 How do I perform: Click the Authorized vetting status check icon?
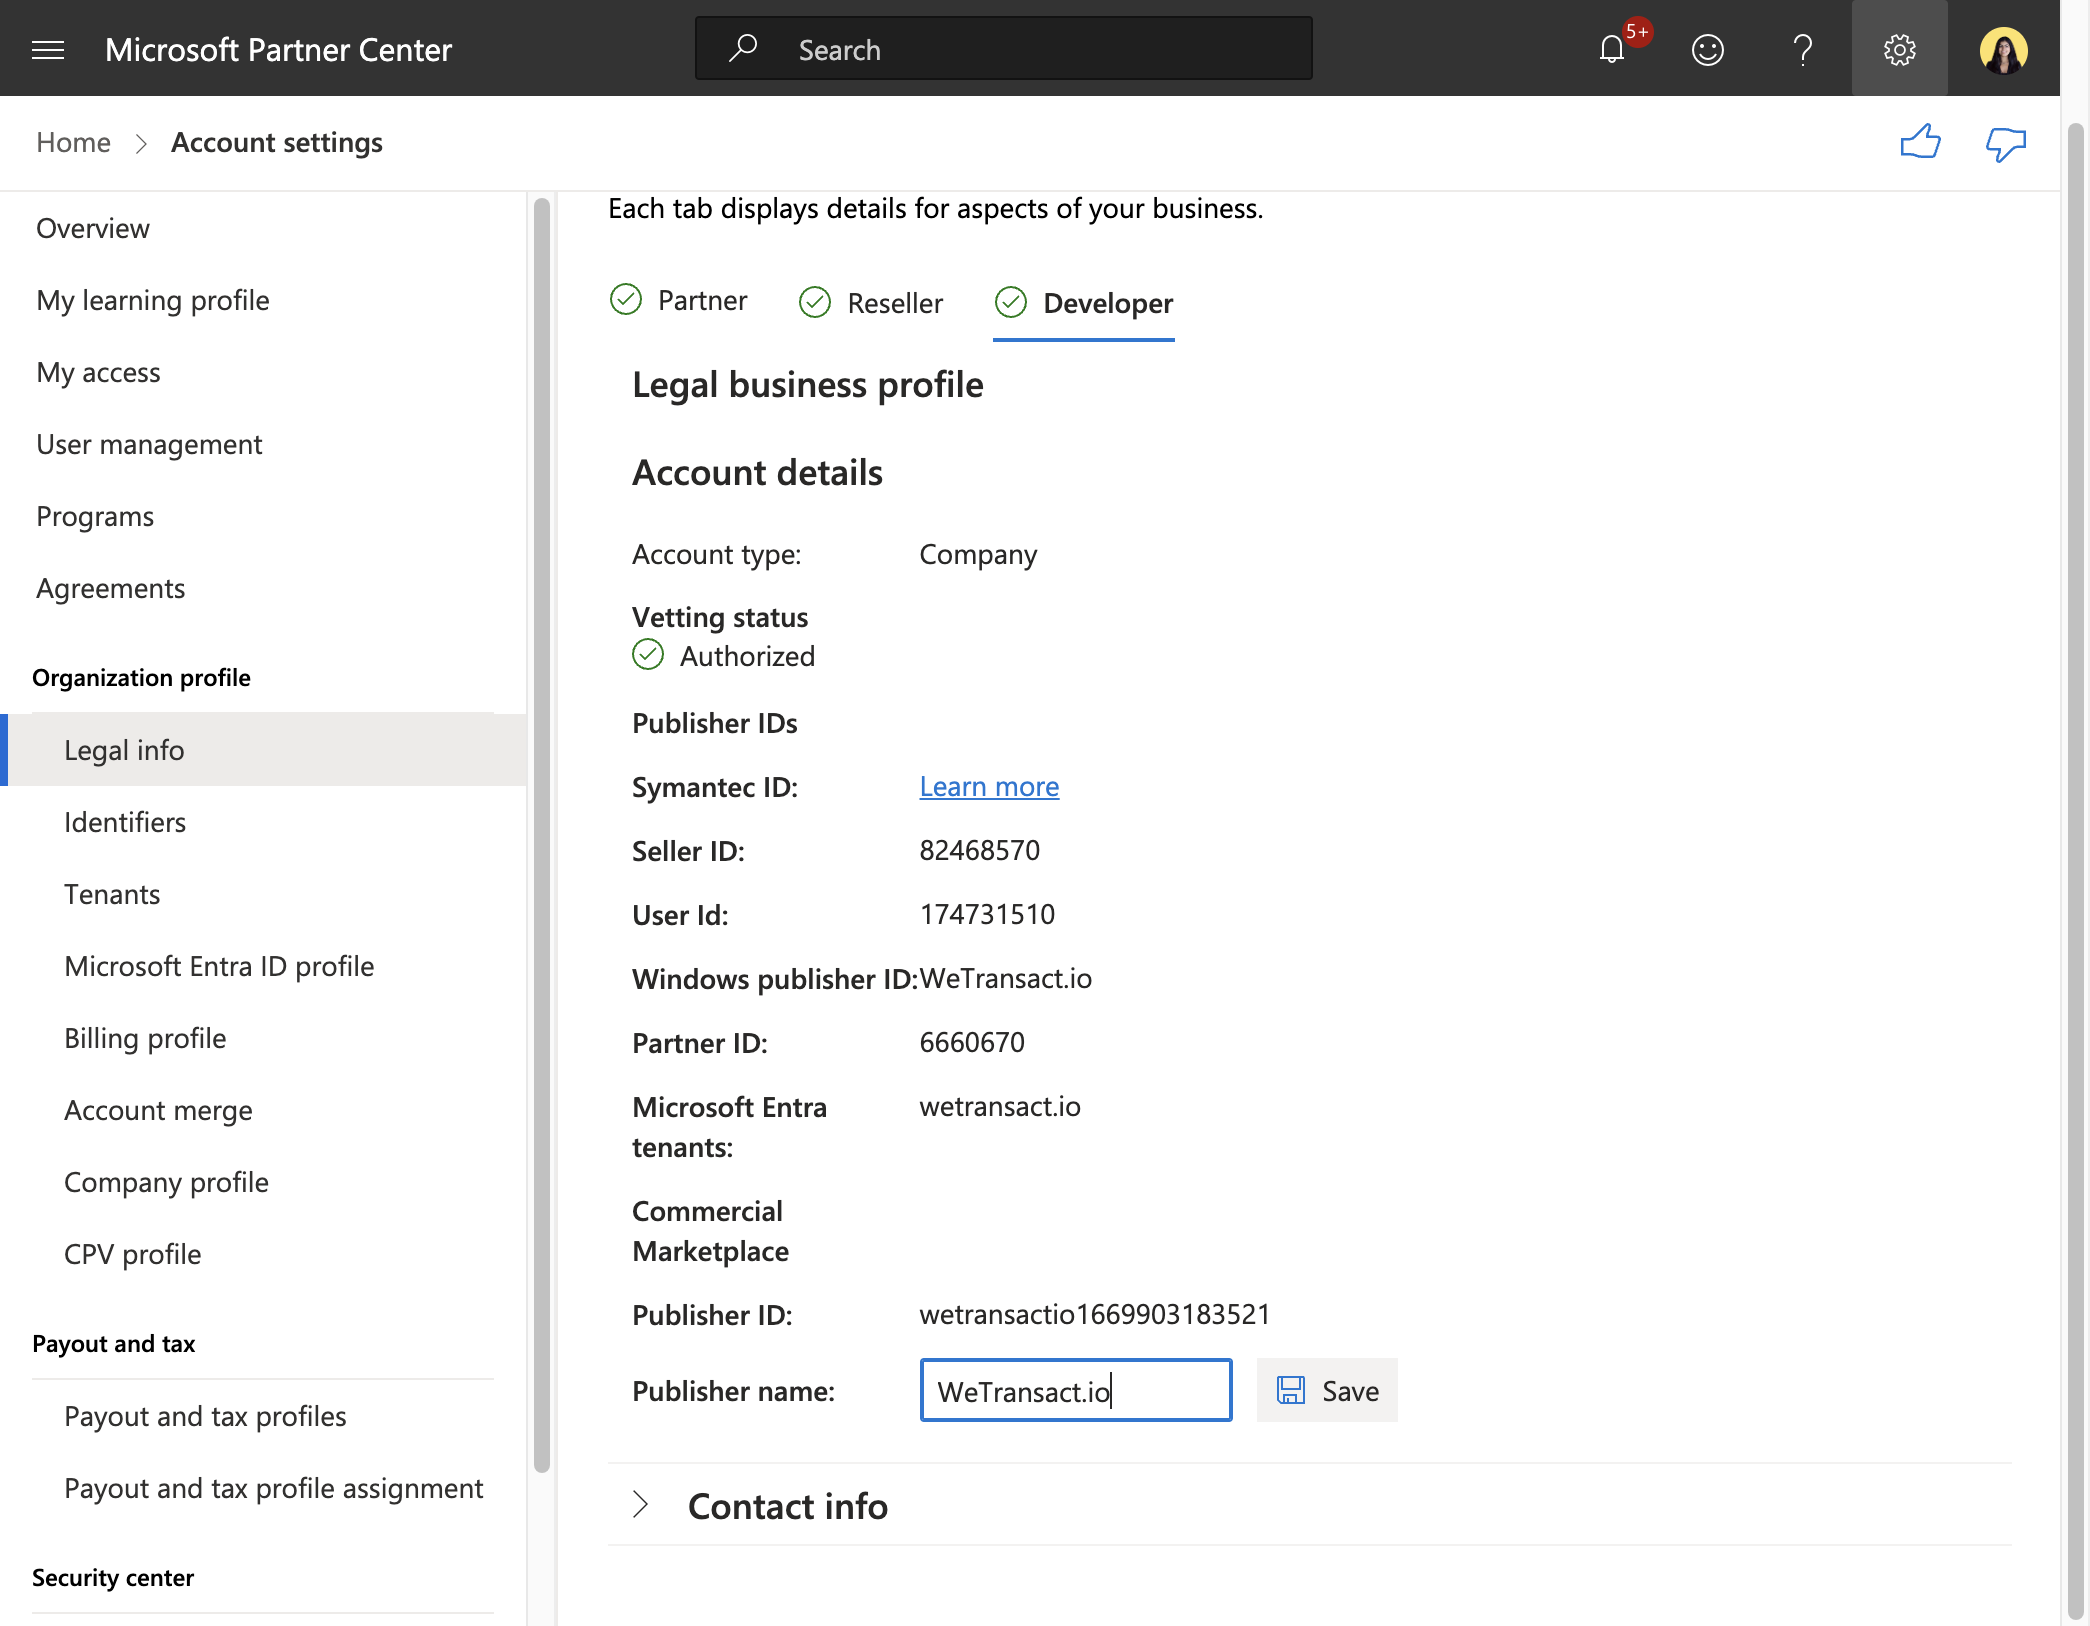pos(648,655)
